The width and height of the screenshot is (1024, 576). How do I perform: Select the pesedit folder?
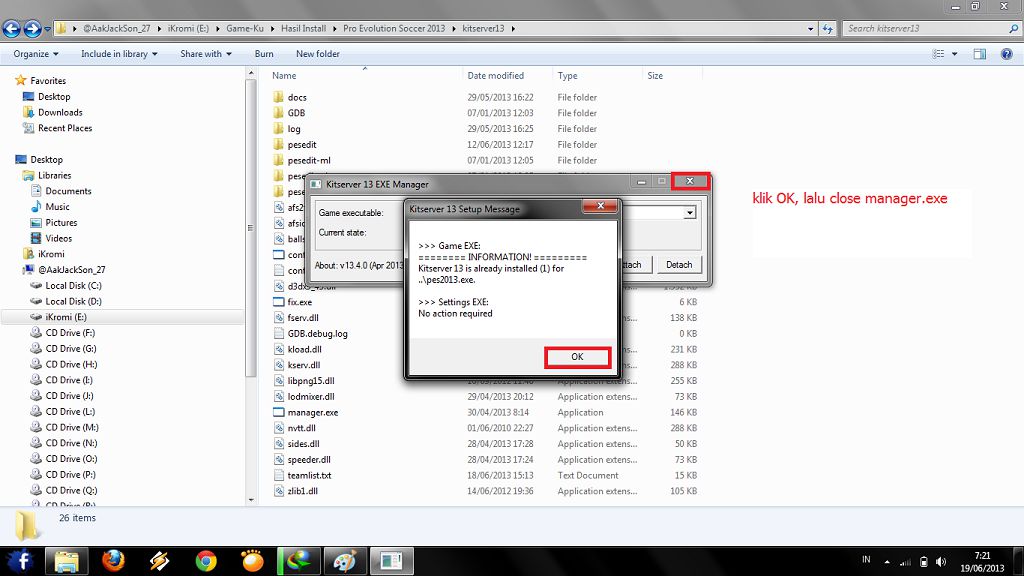click(302, 144)
